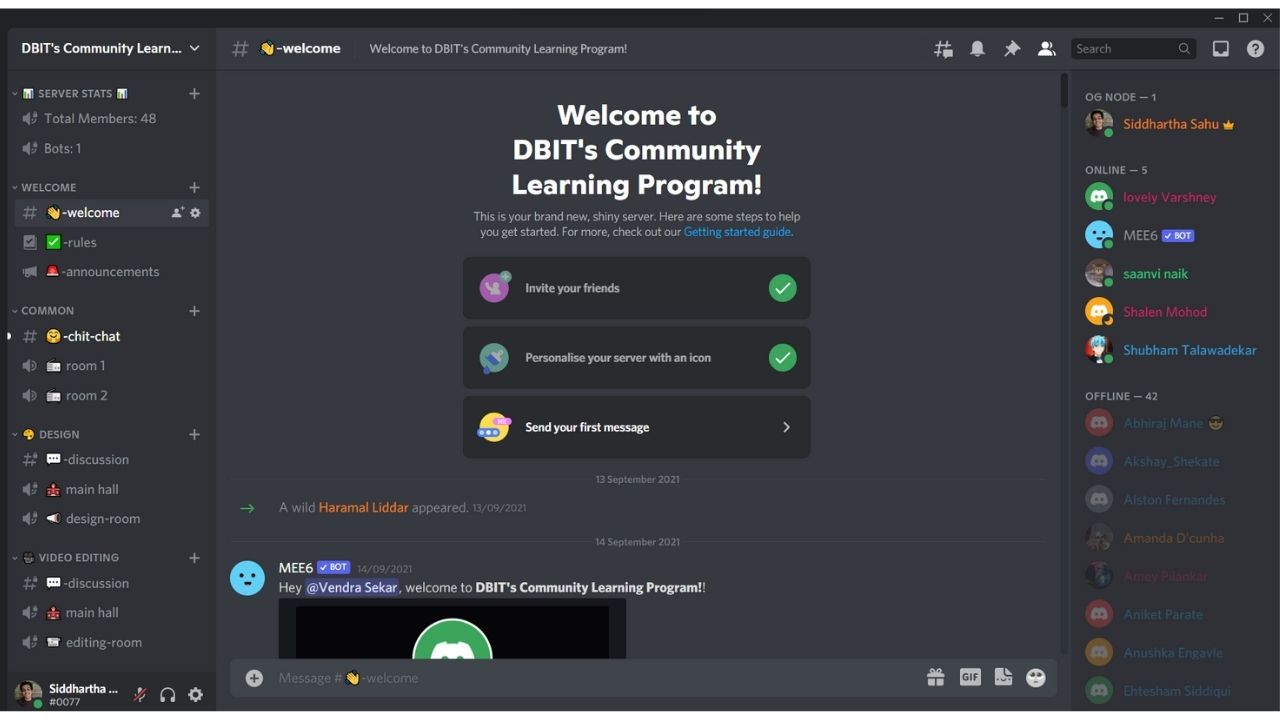This screenshot has width=1280, height=720.
Task: Add channel to SERVER STATS category
Action: pyautogui.click(x=194, y=93)
